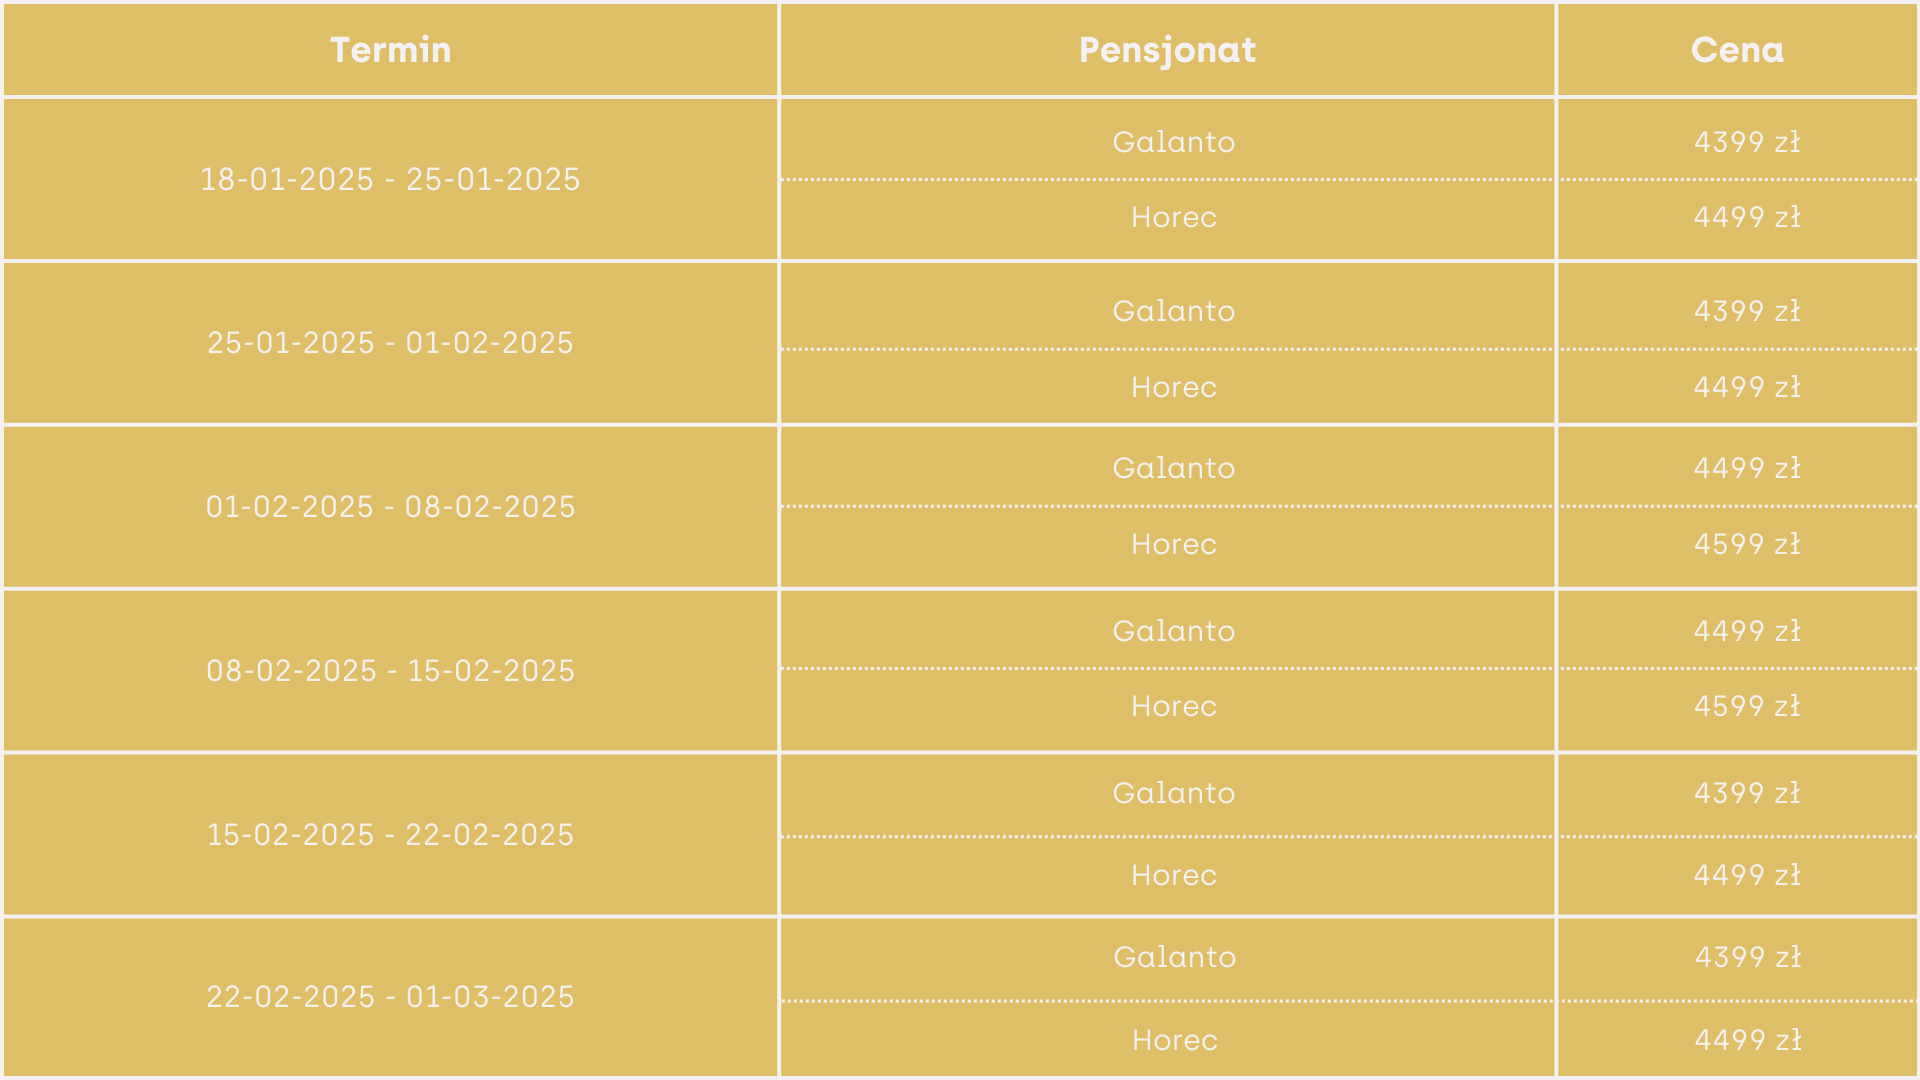The height and width of the screenshot is (1080, 1920).
Task: Click Horec in the 08-02-2025 - 15-02-2025 row
Action: pos(1174,706)
